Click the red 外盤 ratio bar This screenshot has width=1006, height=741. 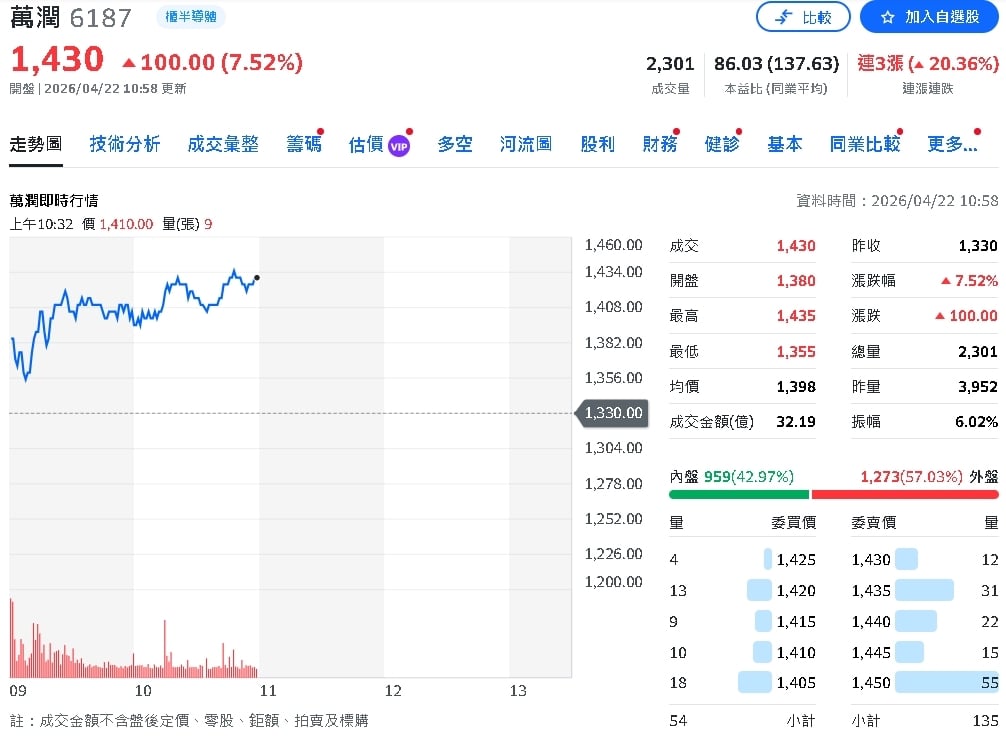904,494
